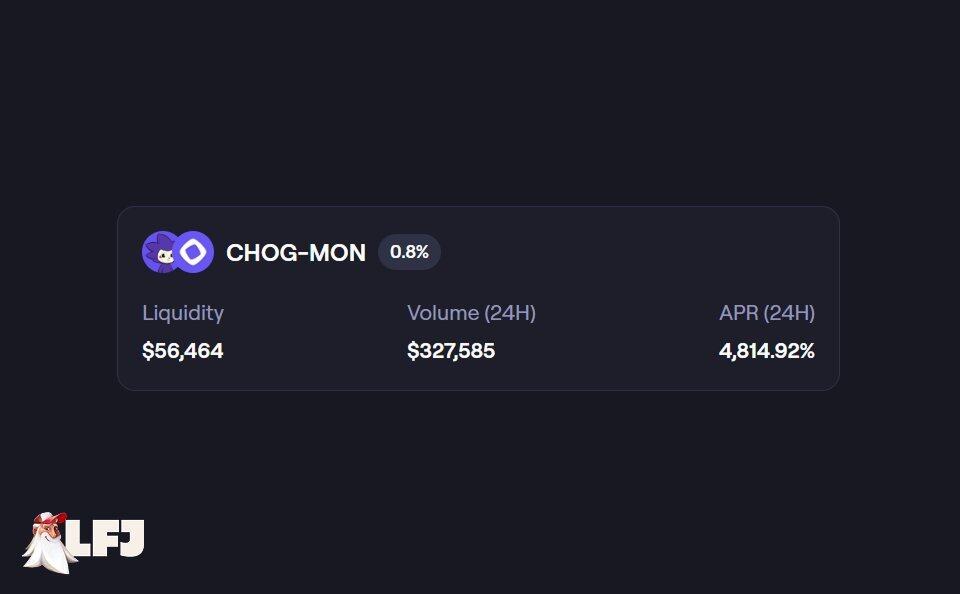Click the 0.8% fee badge
The width and height of the screenshot is (960, 594).
click(409, 252)
